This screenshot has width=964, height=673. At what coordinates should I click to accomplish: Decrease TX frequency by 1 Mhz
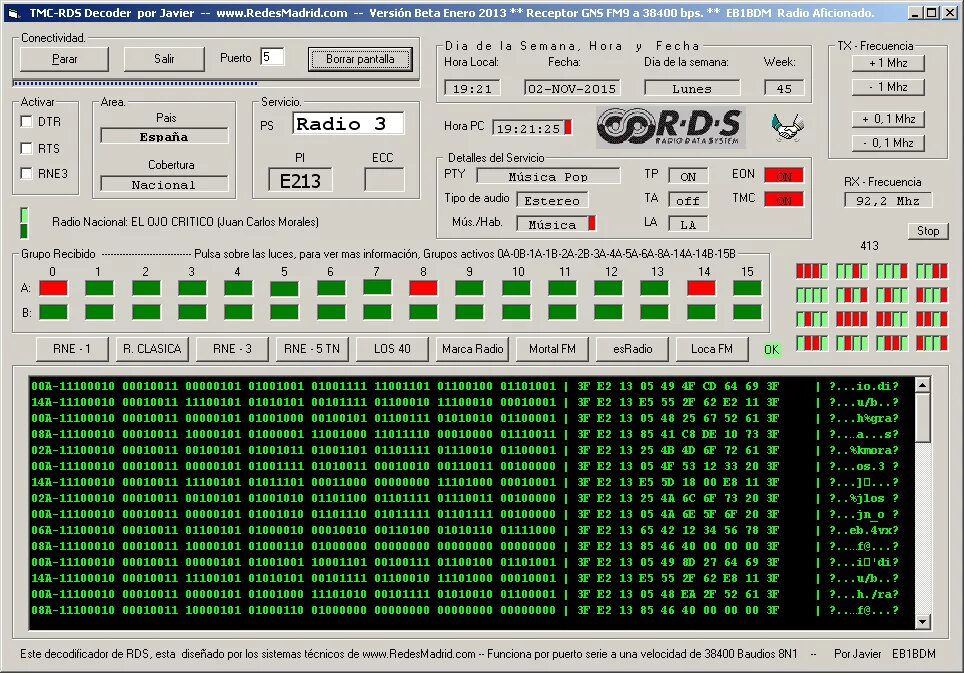[888, 87]
